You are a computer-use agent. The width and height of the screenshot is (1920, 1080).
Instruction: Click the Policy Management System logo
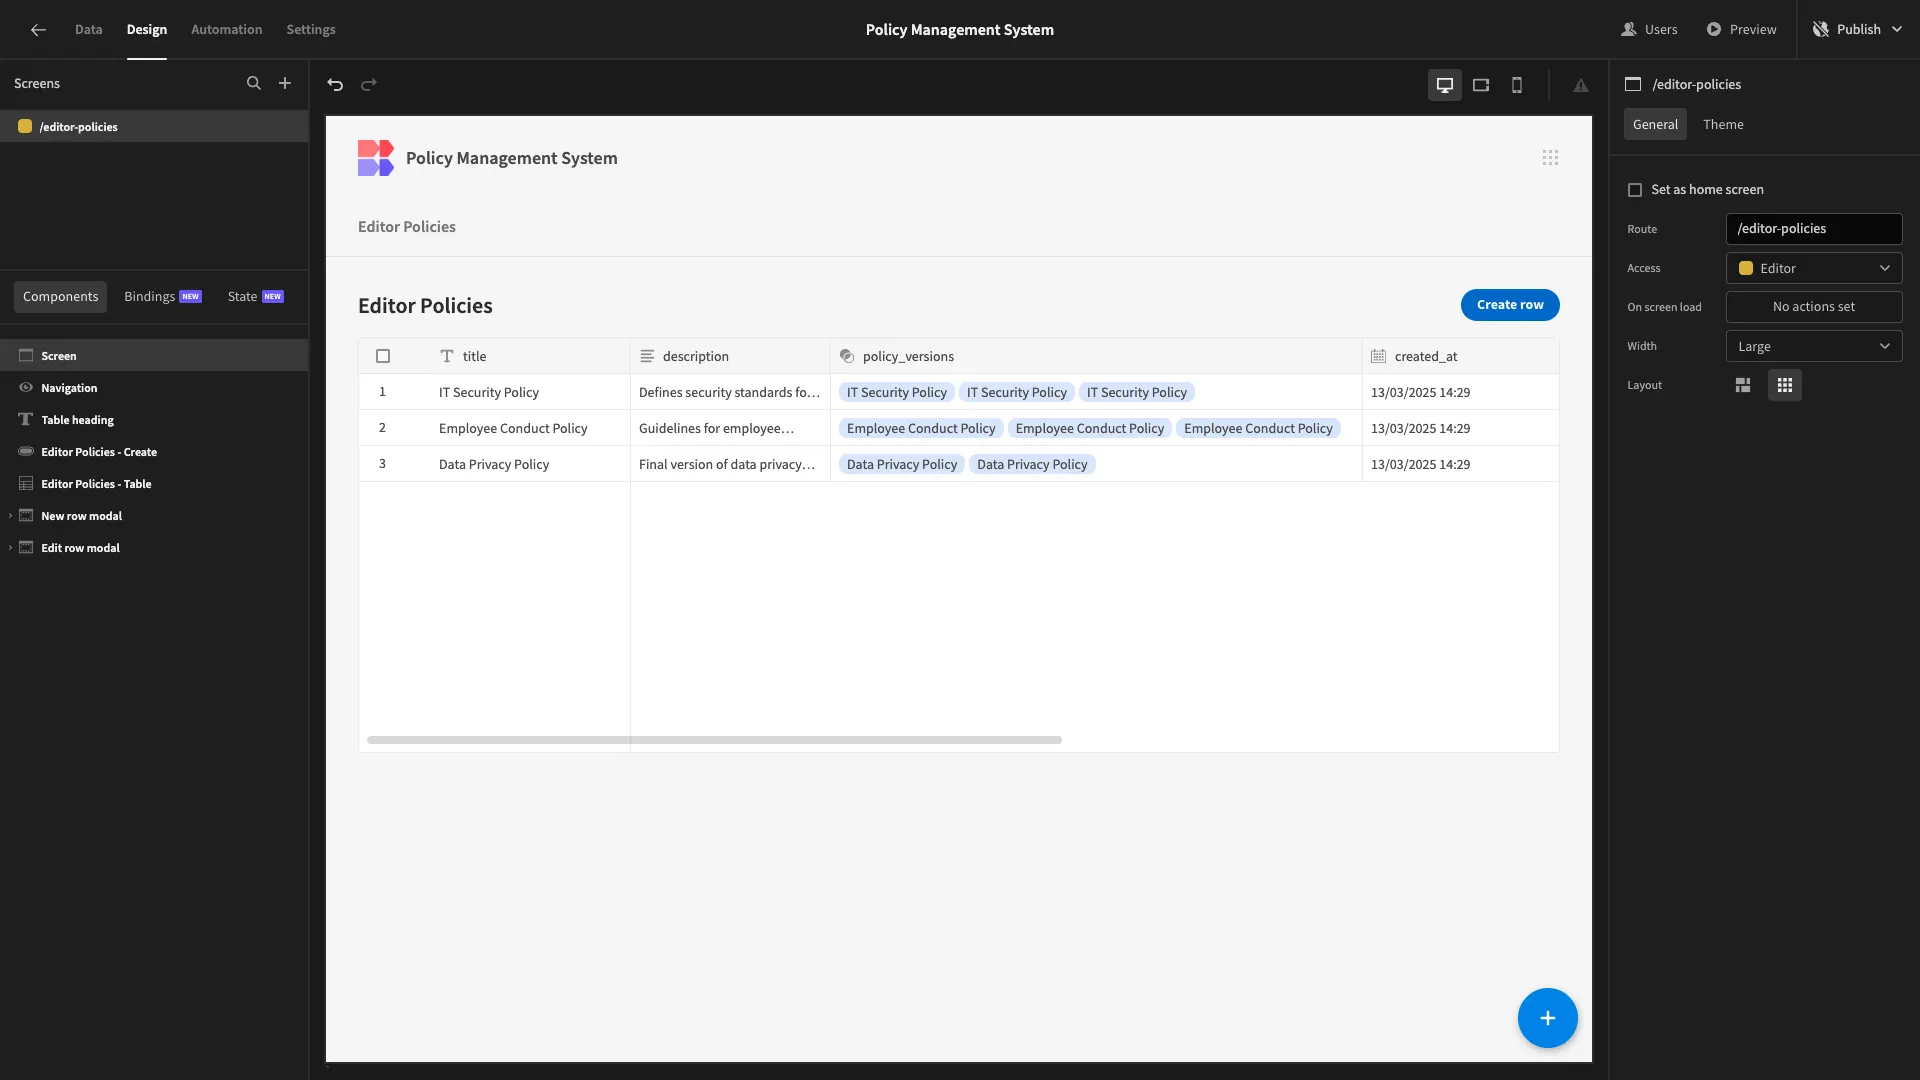[x=376, y=158]
